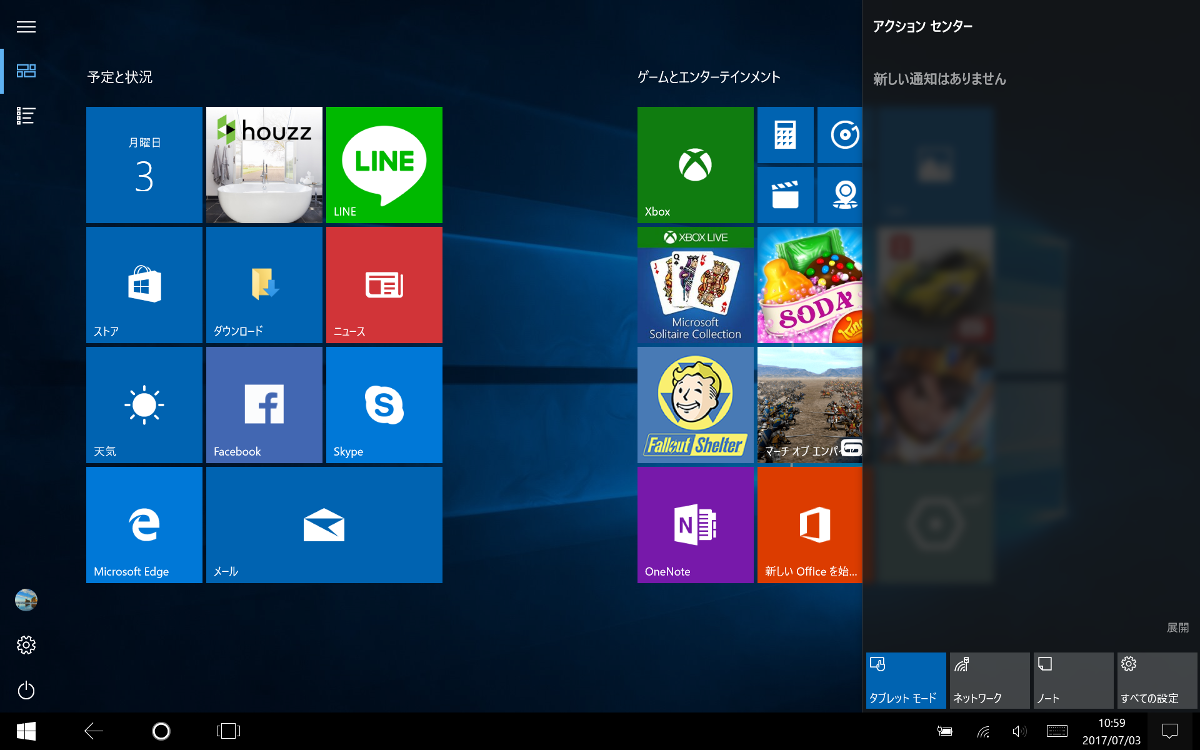Open the Monday 3 calendar tile
The image size is (1200, 750).
point(144,165)
